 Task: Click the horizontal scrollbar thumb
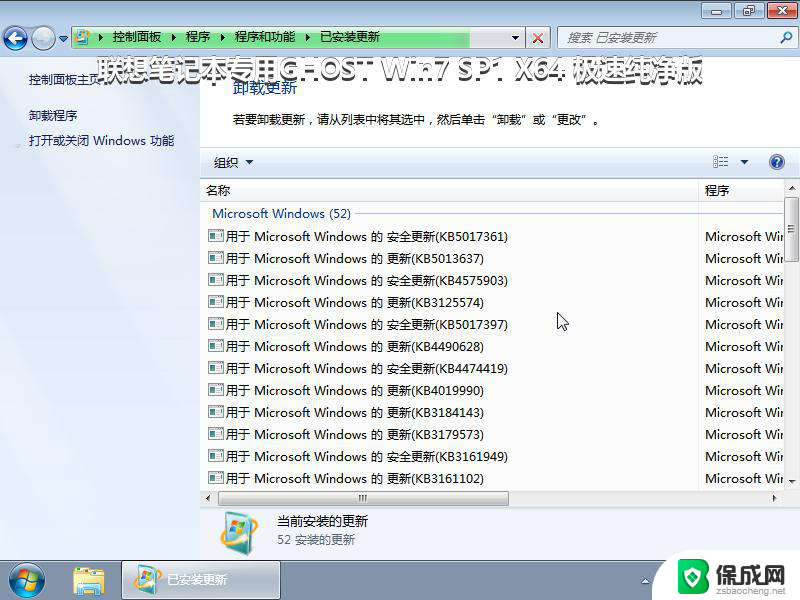click(x=363, y=498)
